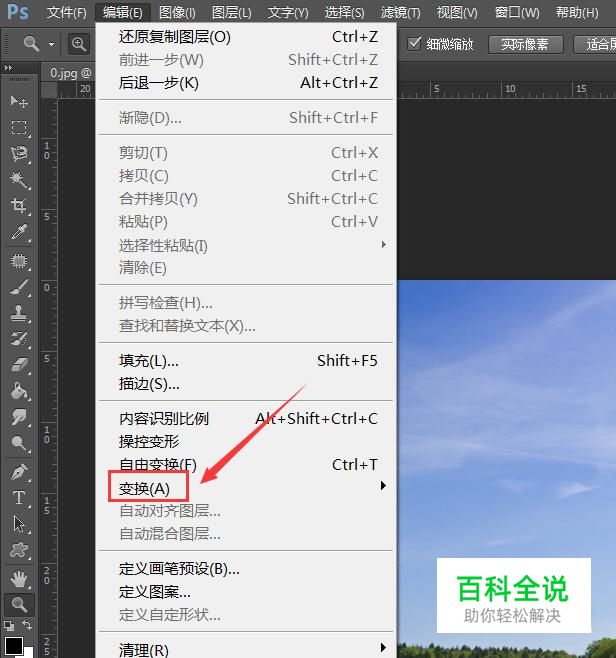Expand the 清理(R) submenu
The width and height of the screenshot is (616, 658).
(383, 648)
